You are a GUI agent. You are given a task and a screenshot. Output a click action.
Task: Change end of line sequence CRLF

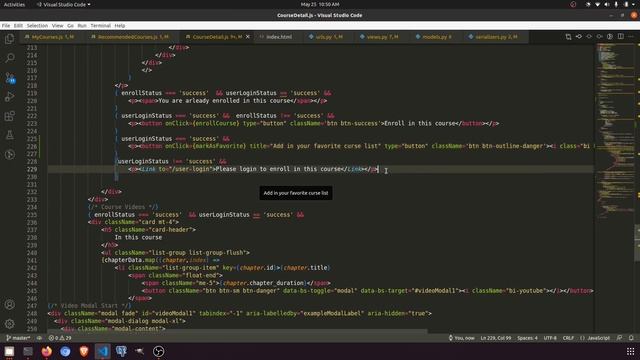(568, 338)
